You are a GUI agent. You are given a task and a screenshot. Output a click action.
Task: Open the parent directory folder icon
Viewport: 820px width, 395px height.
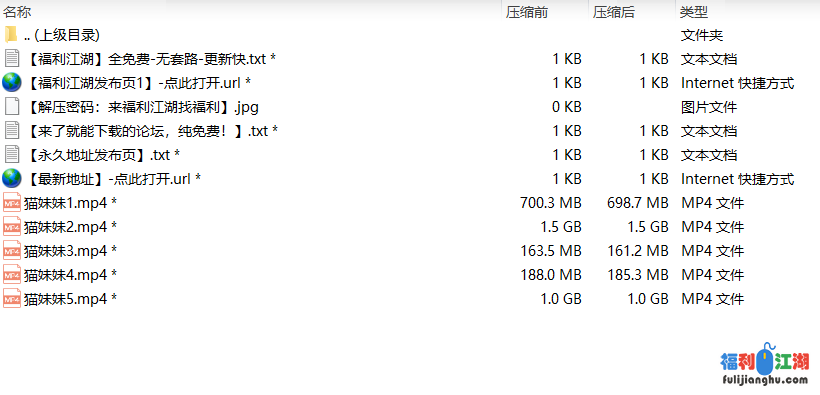click(11, 35)
